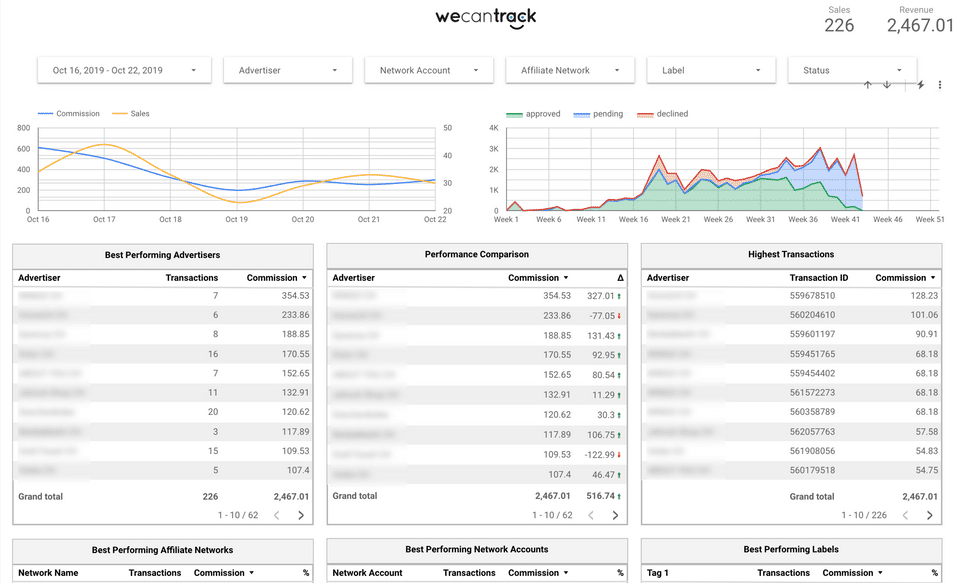Click Transactions header in Best Performing Labels

click(x=784, y=573)
